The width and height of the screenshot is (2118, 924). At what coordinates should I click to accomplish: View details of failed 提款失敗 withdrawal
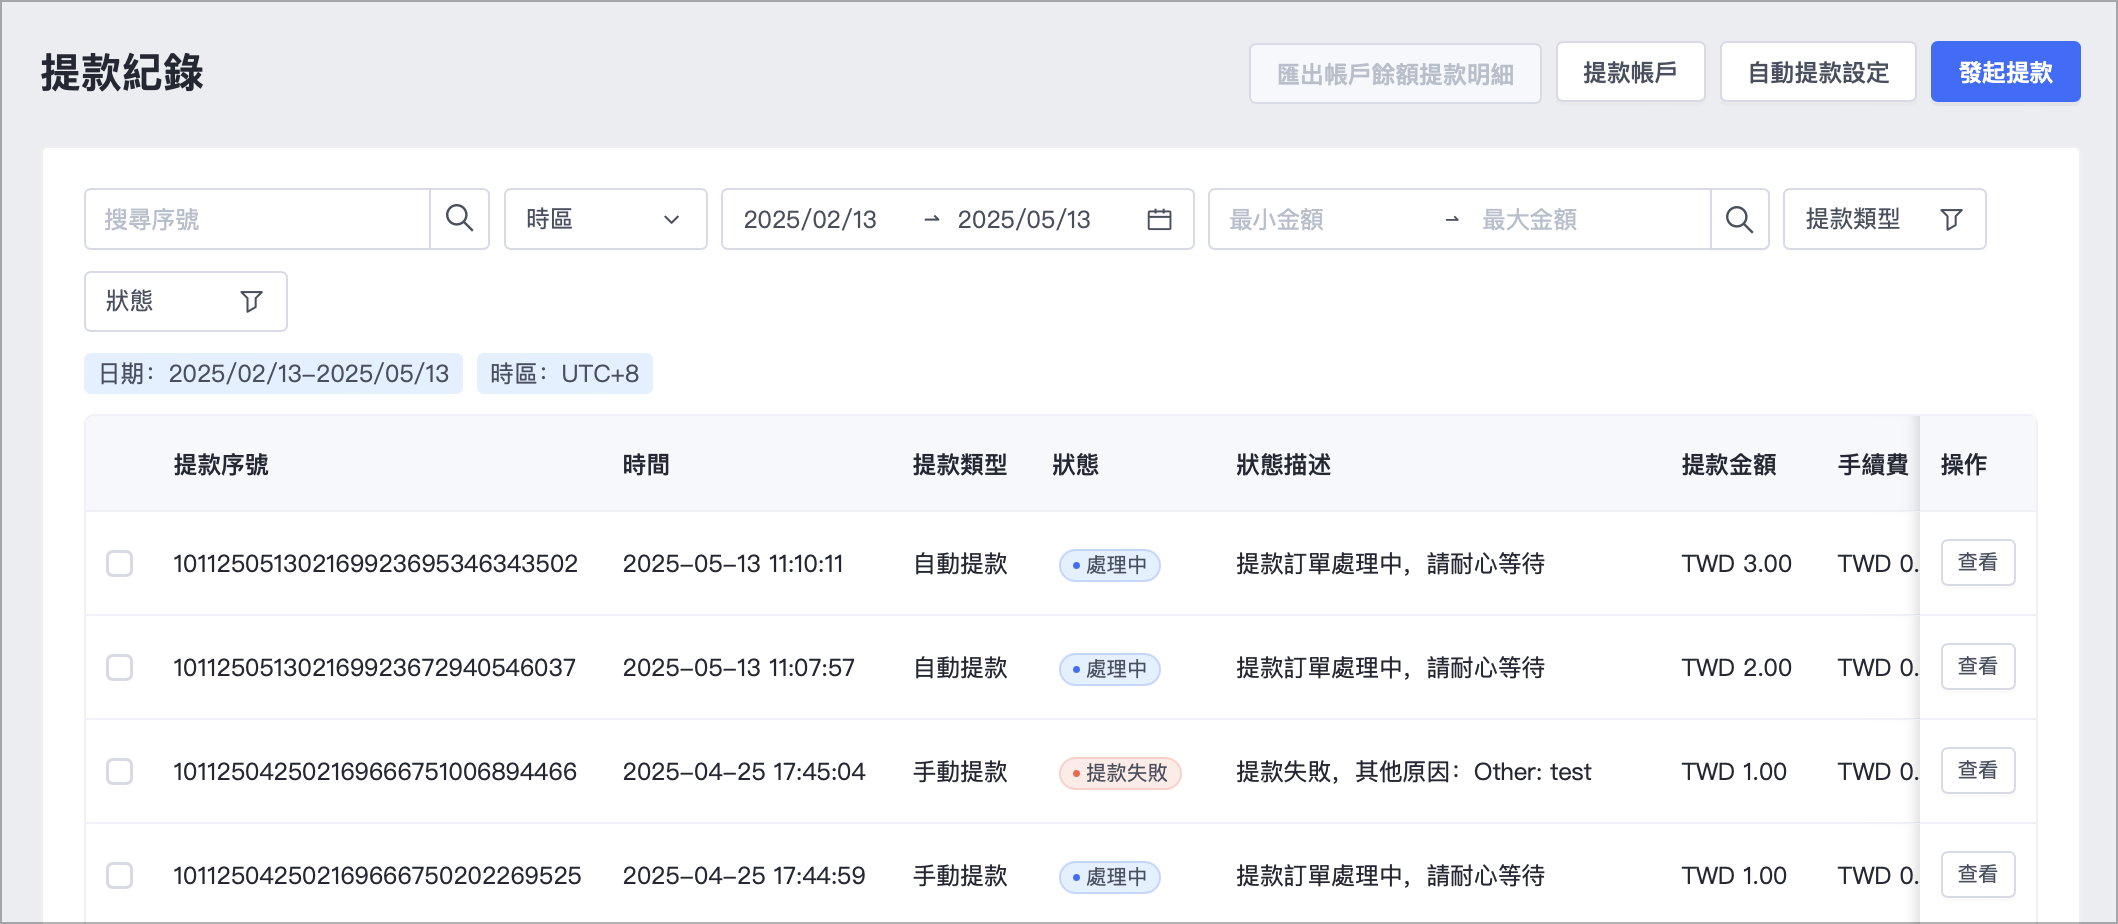(1977, 770)
